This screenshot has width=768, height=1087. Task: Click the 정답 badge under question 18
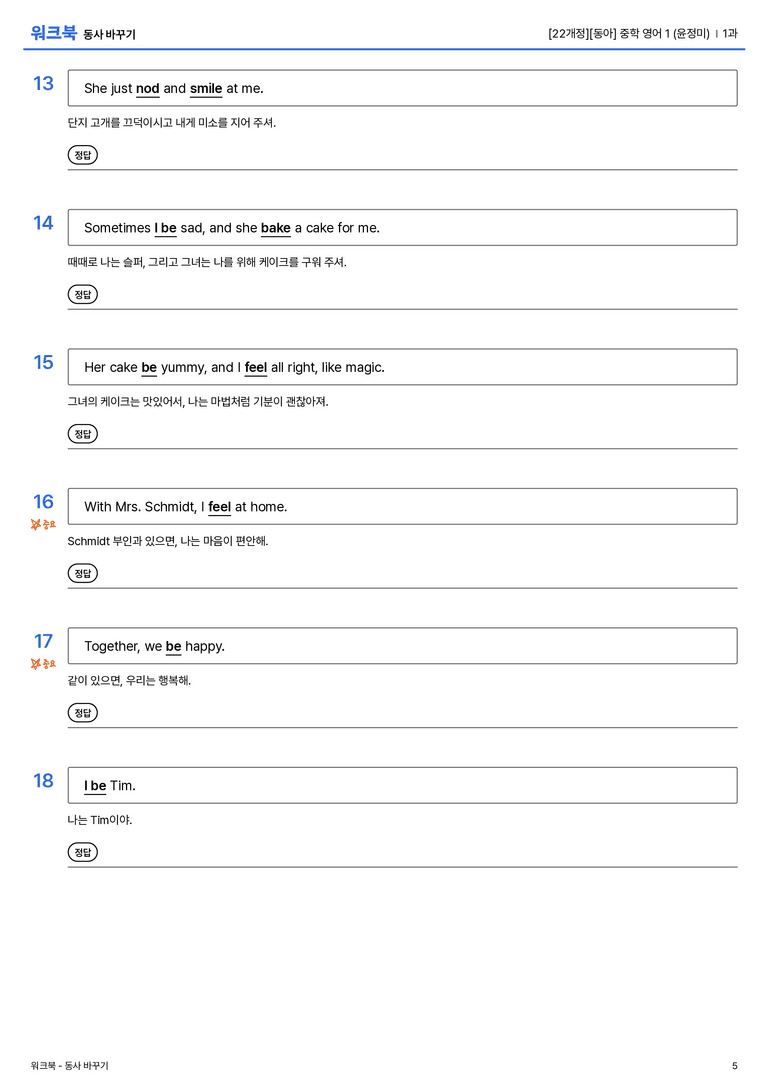coord(82,852)
